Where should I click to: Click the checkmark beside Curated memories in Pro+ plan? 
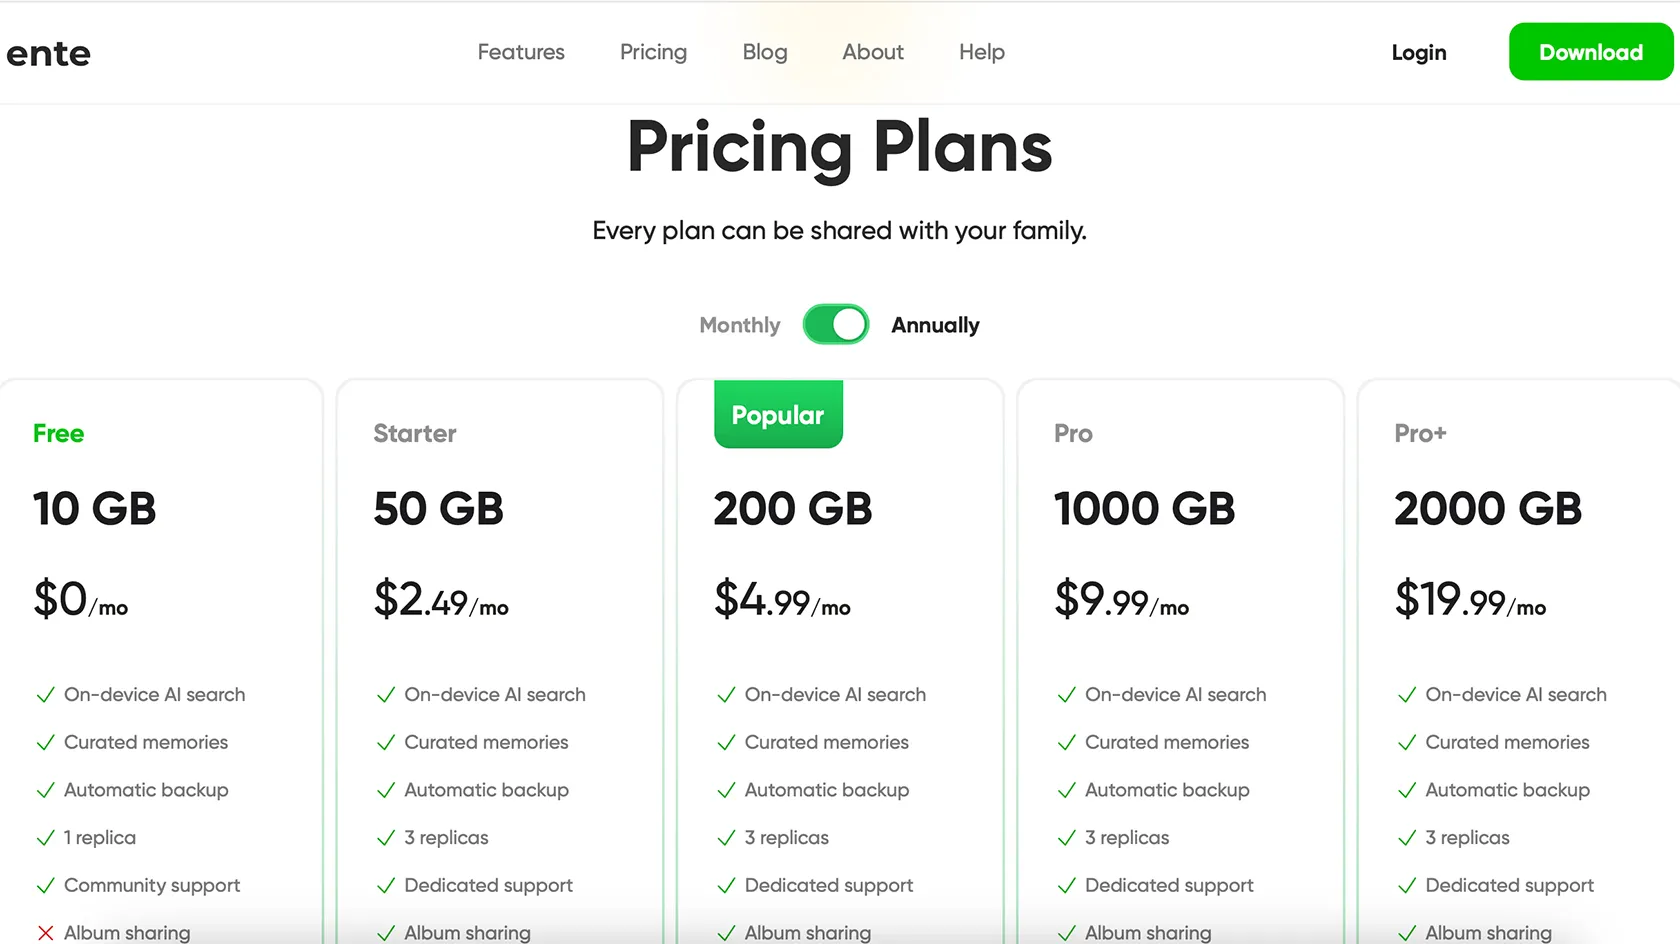[x=1407, y=742]
